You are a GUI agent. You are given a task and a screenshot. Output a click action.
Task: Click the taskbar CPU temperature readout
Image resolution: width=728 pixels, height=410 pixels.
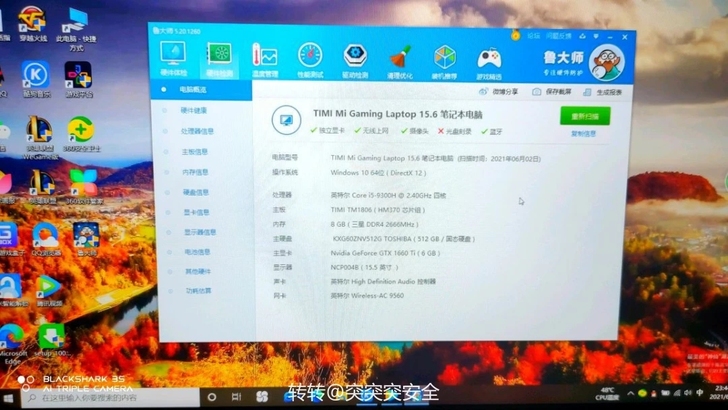tap(608, 394)
